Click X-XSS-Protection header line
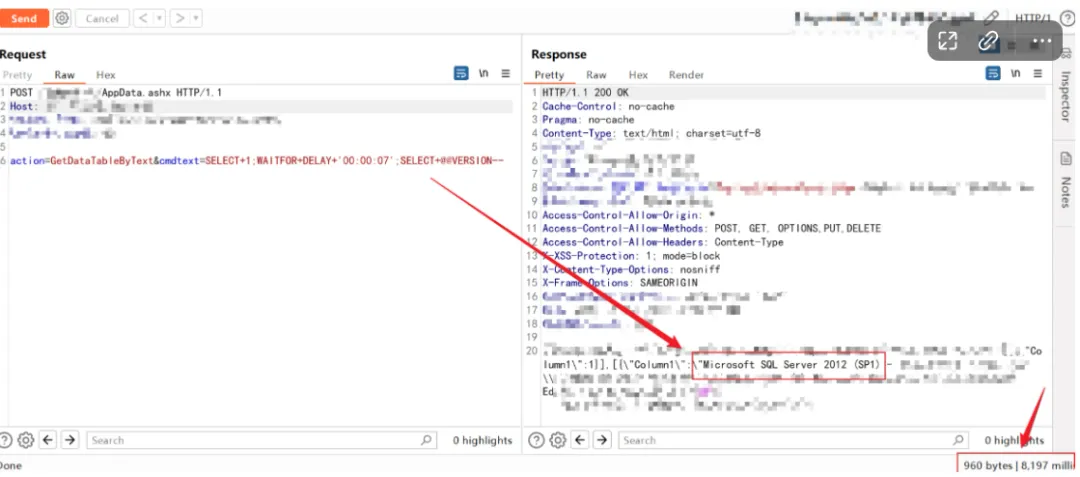The height and width of the screenshot is (477, 1080). tap(631, 255)
